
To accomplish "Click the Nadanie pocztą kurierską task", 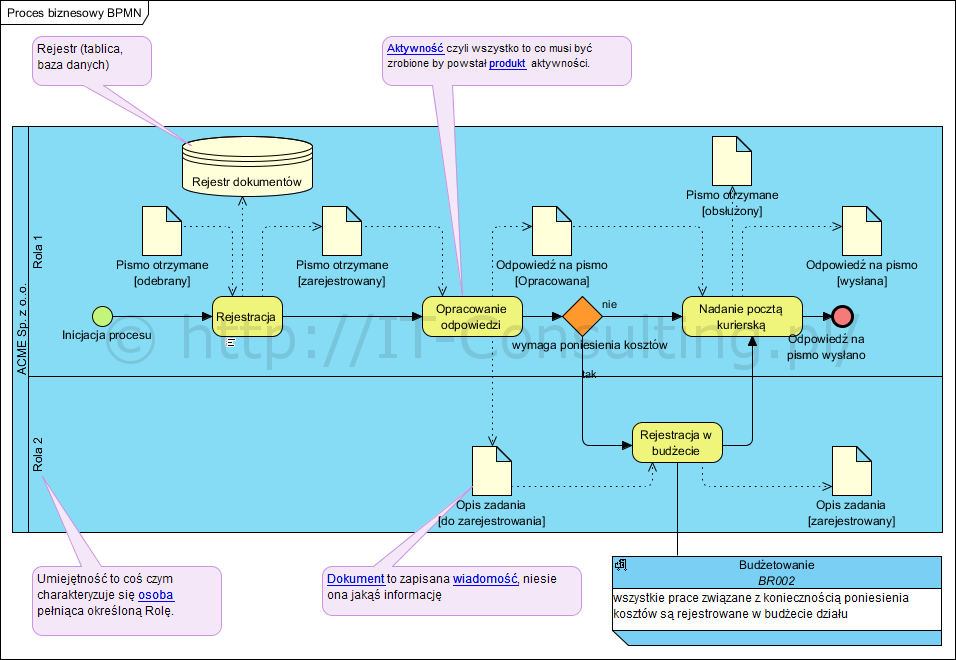I will click(x=742, y=316).
